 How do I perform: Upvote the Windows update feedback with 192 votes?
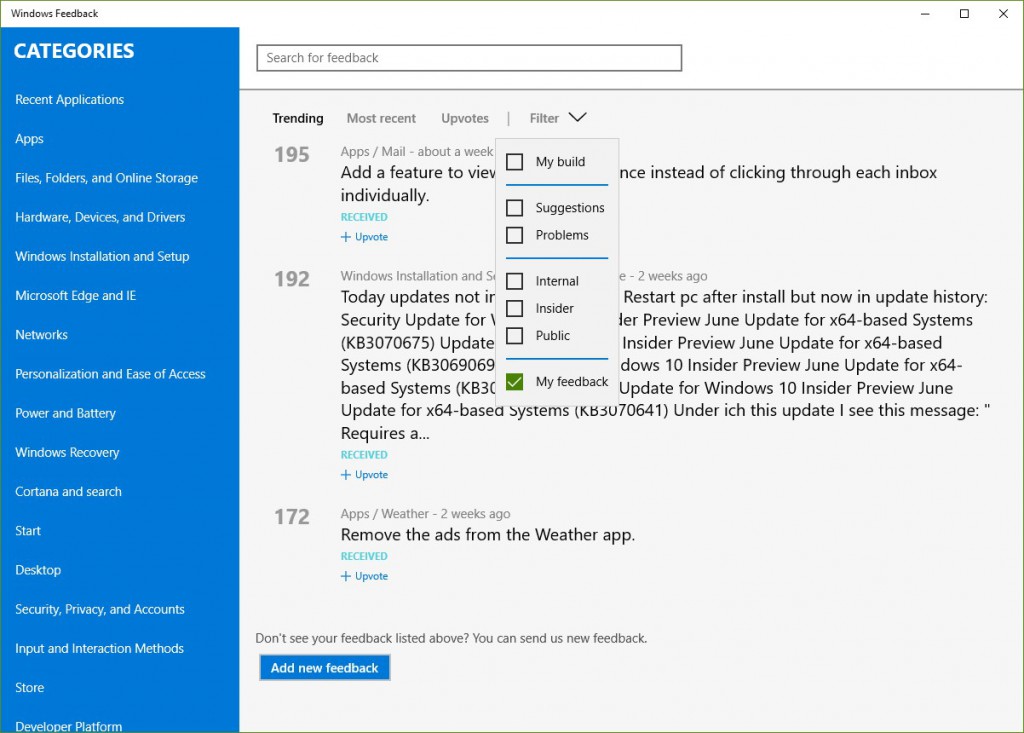pos(364,474)
